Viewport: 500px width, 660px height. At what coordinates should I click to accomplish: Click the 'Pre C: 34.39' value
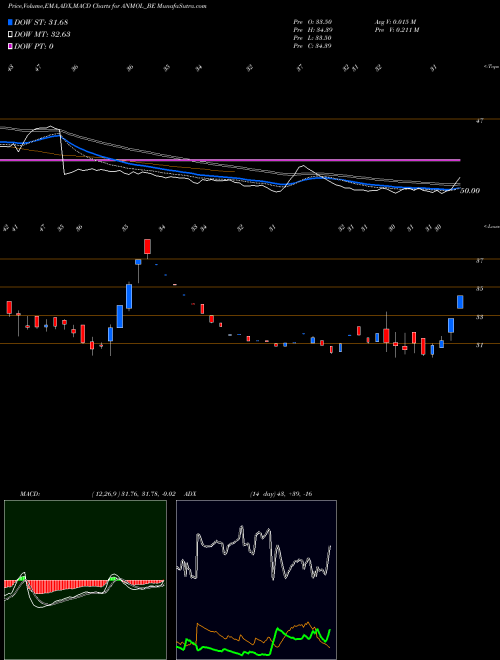[x=312, y=46]
